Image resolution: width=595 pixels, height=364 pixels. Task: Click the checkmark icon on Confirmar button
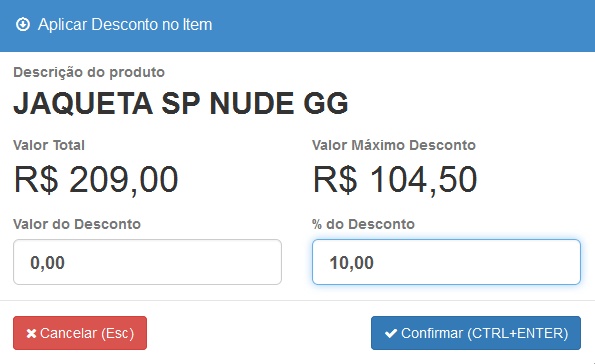tap(390, 334)
